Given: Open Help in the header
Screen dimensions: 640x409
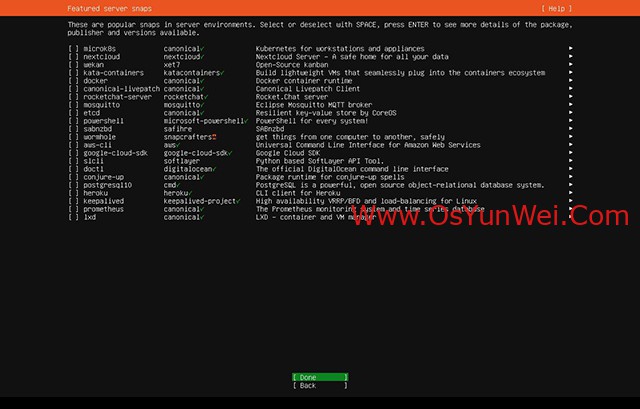Looking at the screenshot, I should [x=557, y=8].
